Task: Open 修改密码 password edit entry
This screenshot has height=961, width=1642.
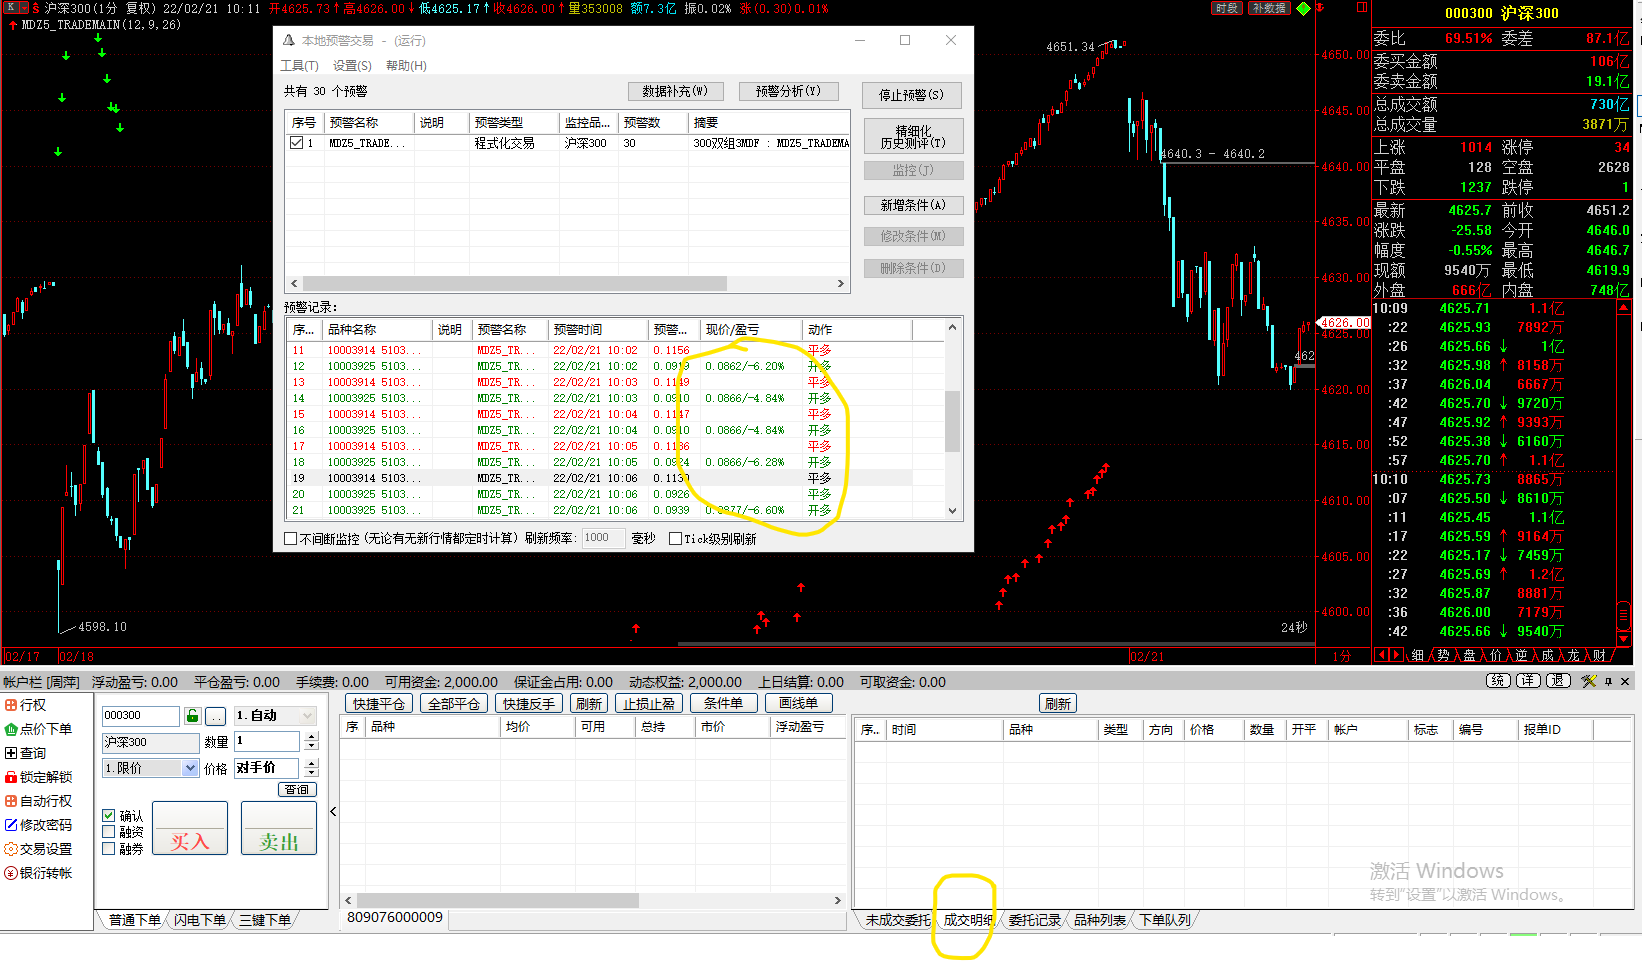Action: click(38, 825)
